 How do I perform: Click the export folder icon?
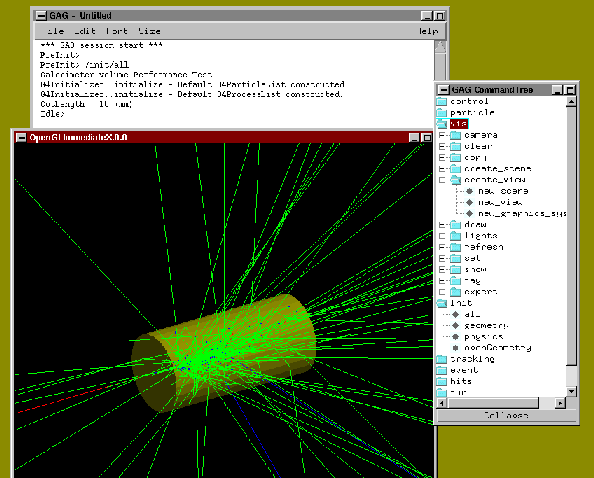455,292
